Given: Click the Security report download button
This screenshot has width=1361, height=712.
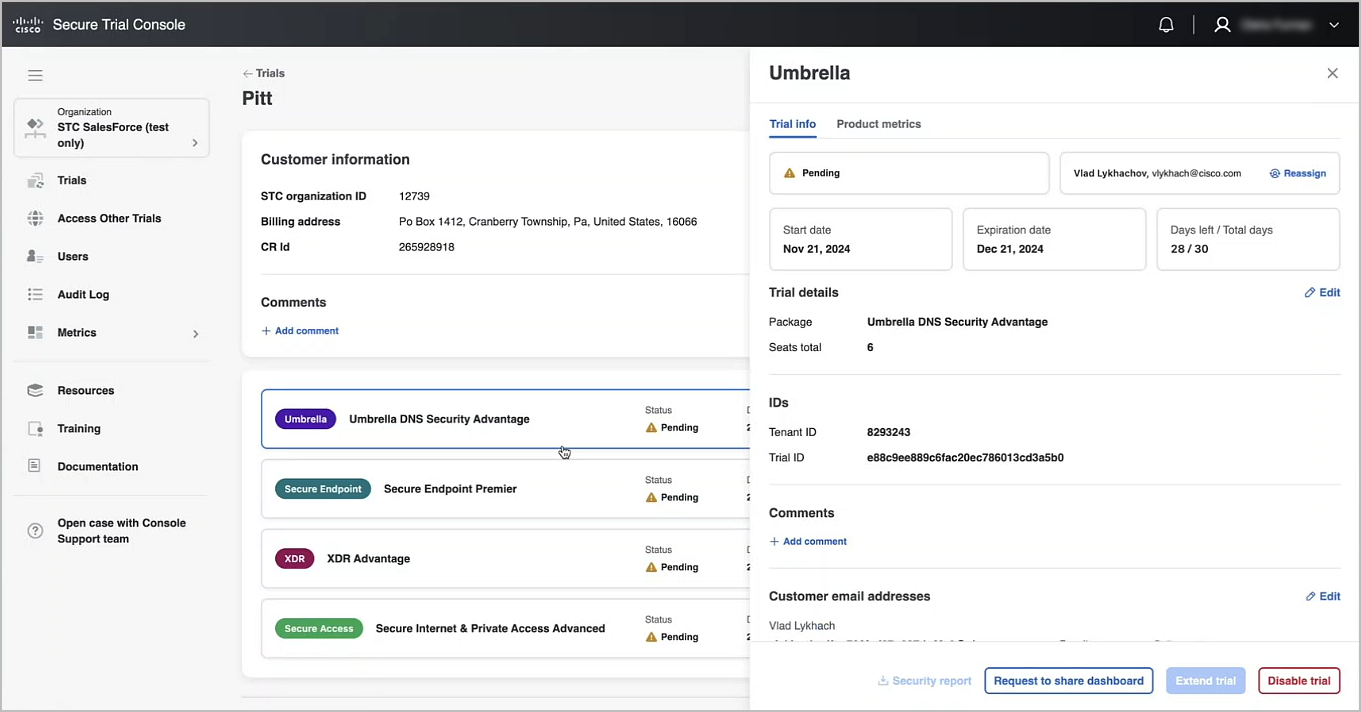Looking at the screenshot, I should pyautogui.click(x=924, y=681).
